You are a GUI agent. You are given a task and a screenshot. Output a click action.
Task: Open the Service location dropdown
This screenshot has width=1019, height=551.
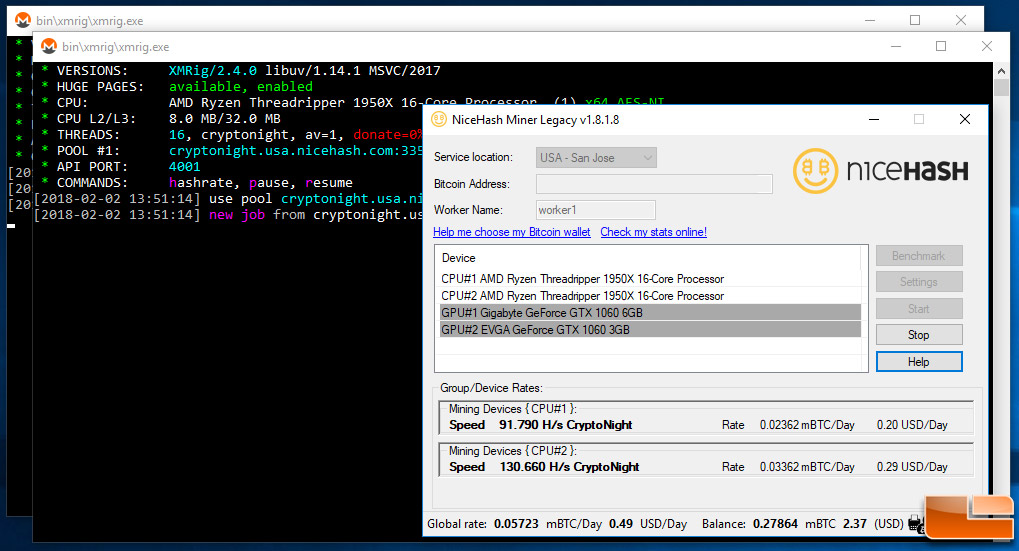596,157
